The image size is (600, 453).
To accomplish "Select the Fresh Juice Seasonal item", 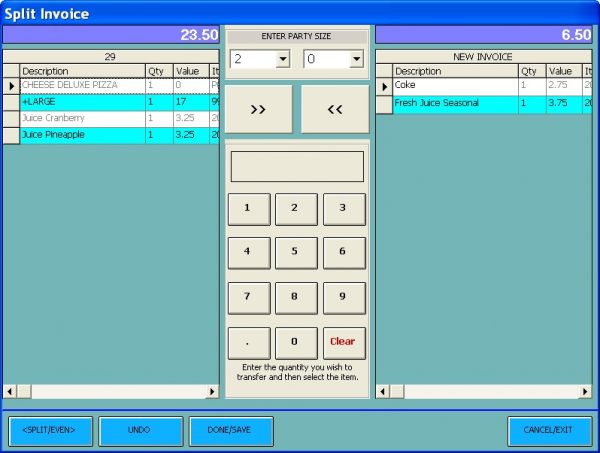I will point(454,103).
